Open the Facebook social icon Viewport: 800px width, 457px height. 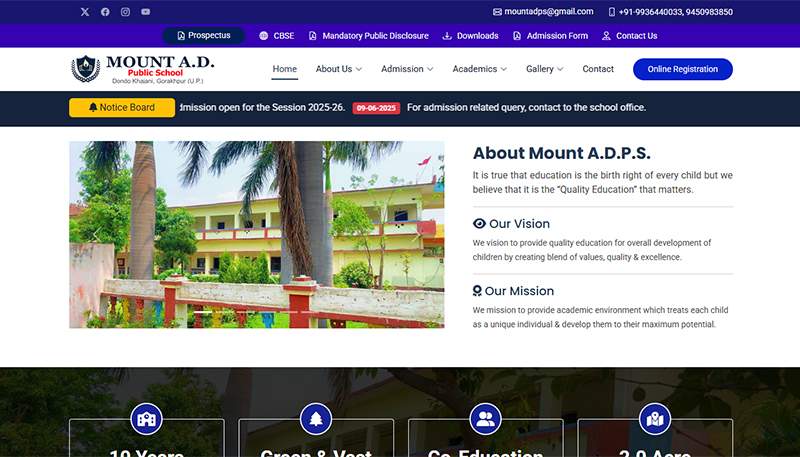click(x=105, y=12)
